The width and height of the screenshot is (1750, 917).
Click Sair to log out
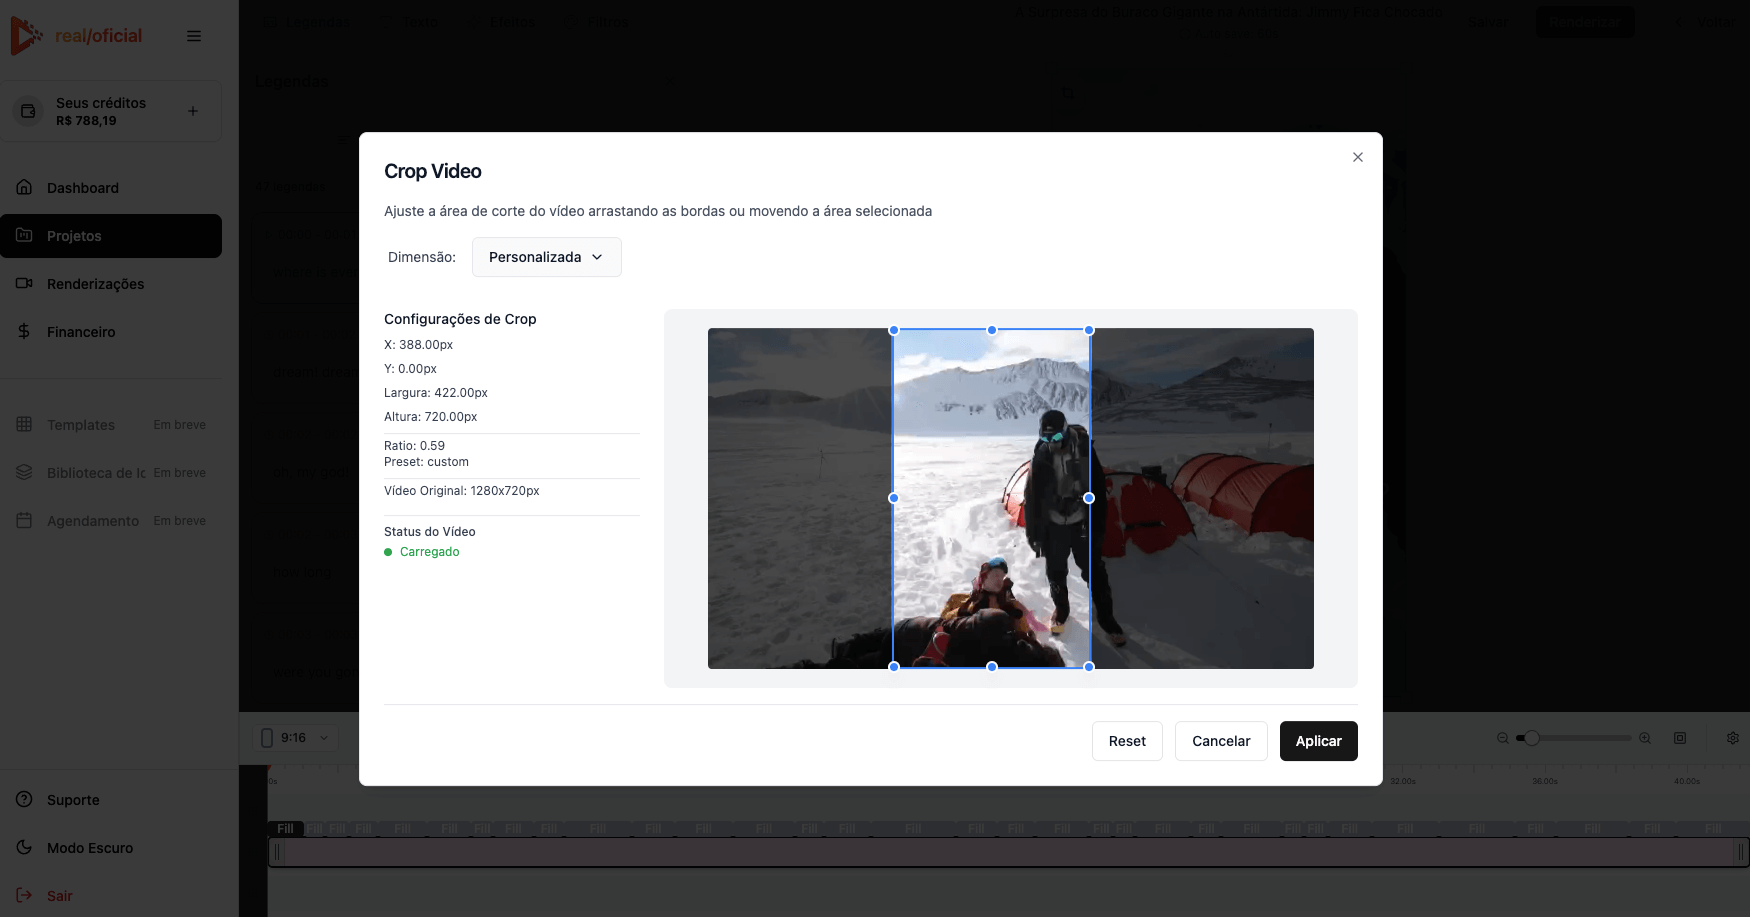tap(111, 896)
